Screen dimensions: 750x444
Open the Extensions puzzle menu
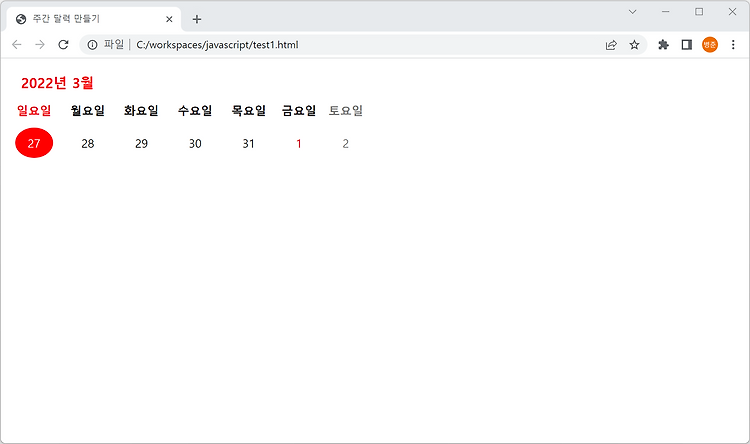pos(663,44)
